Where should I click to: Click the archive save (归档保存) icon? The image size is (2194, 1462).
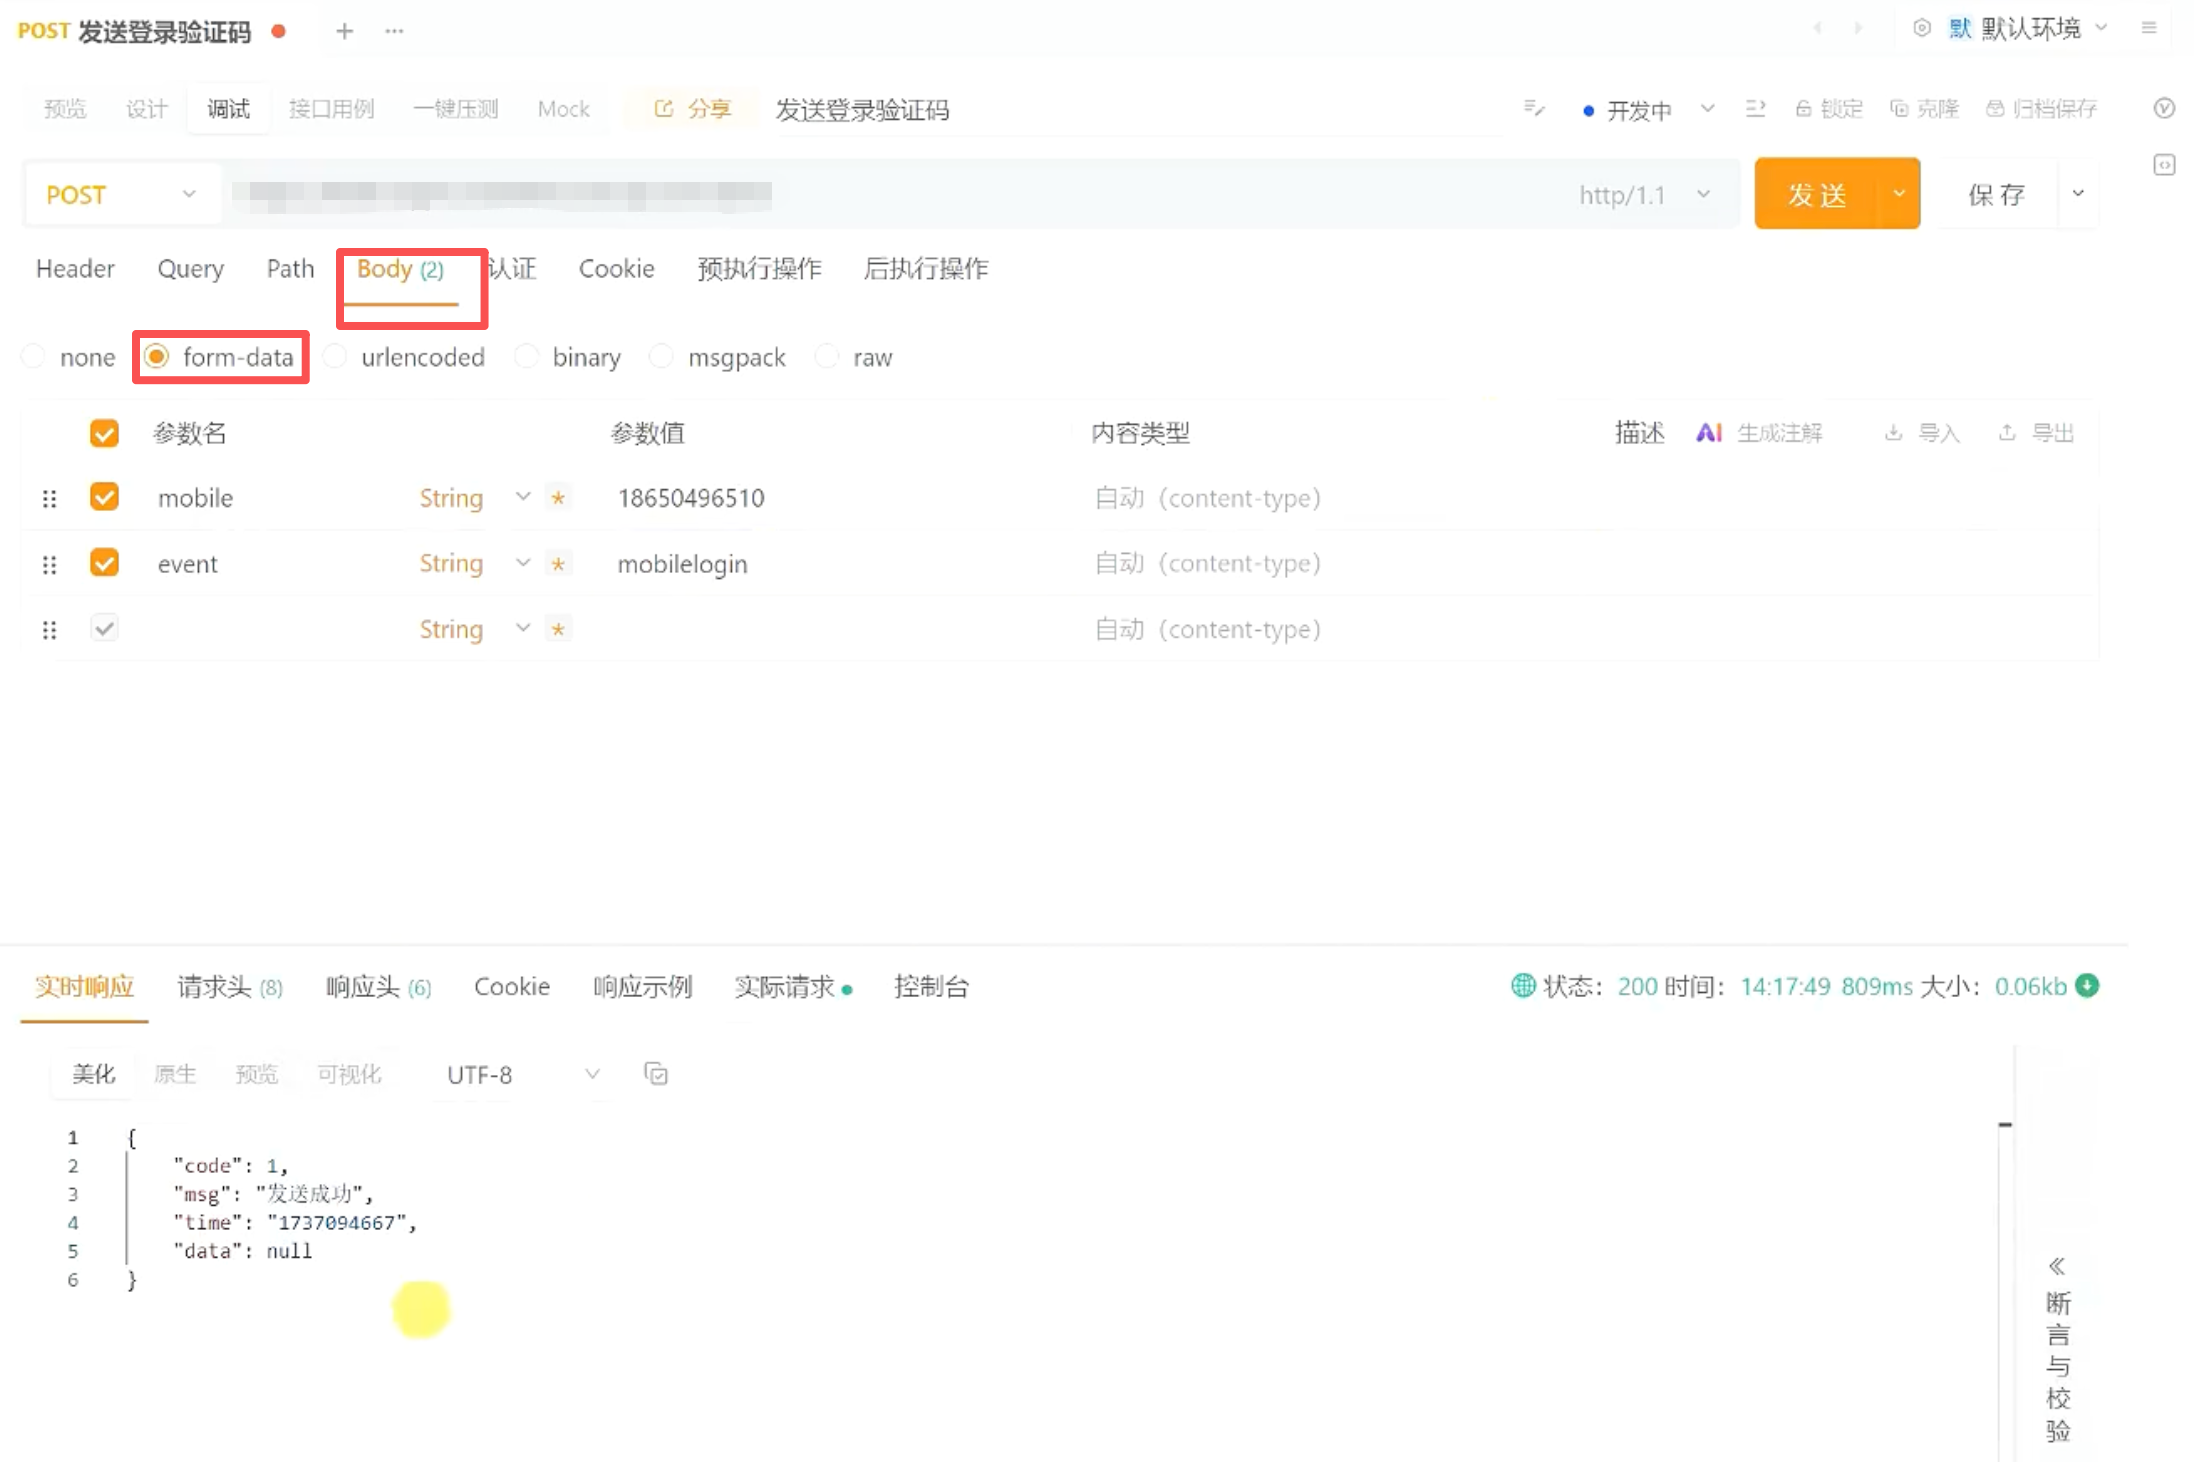(x=1995, y=109)
